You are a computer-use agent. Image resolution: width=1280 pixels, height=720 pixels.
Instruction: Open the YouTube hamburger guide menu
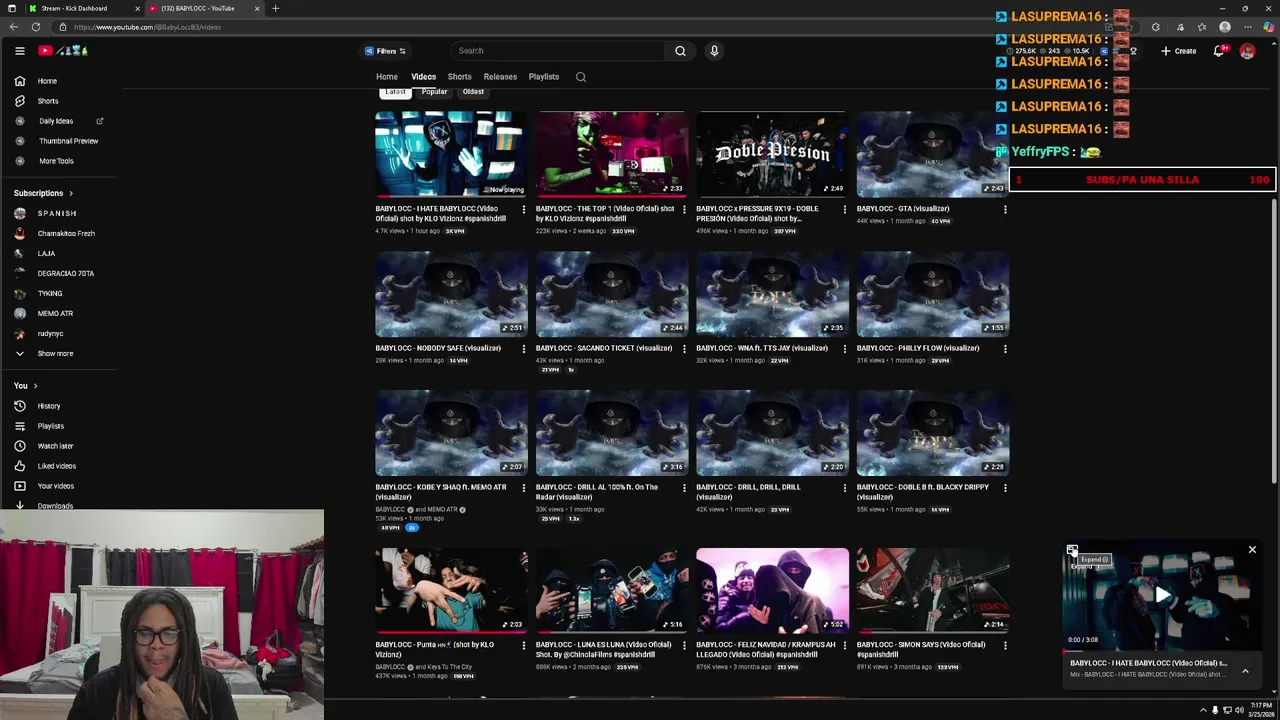click(19, 50)
